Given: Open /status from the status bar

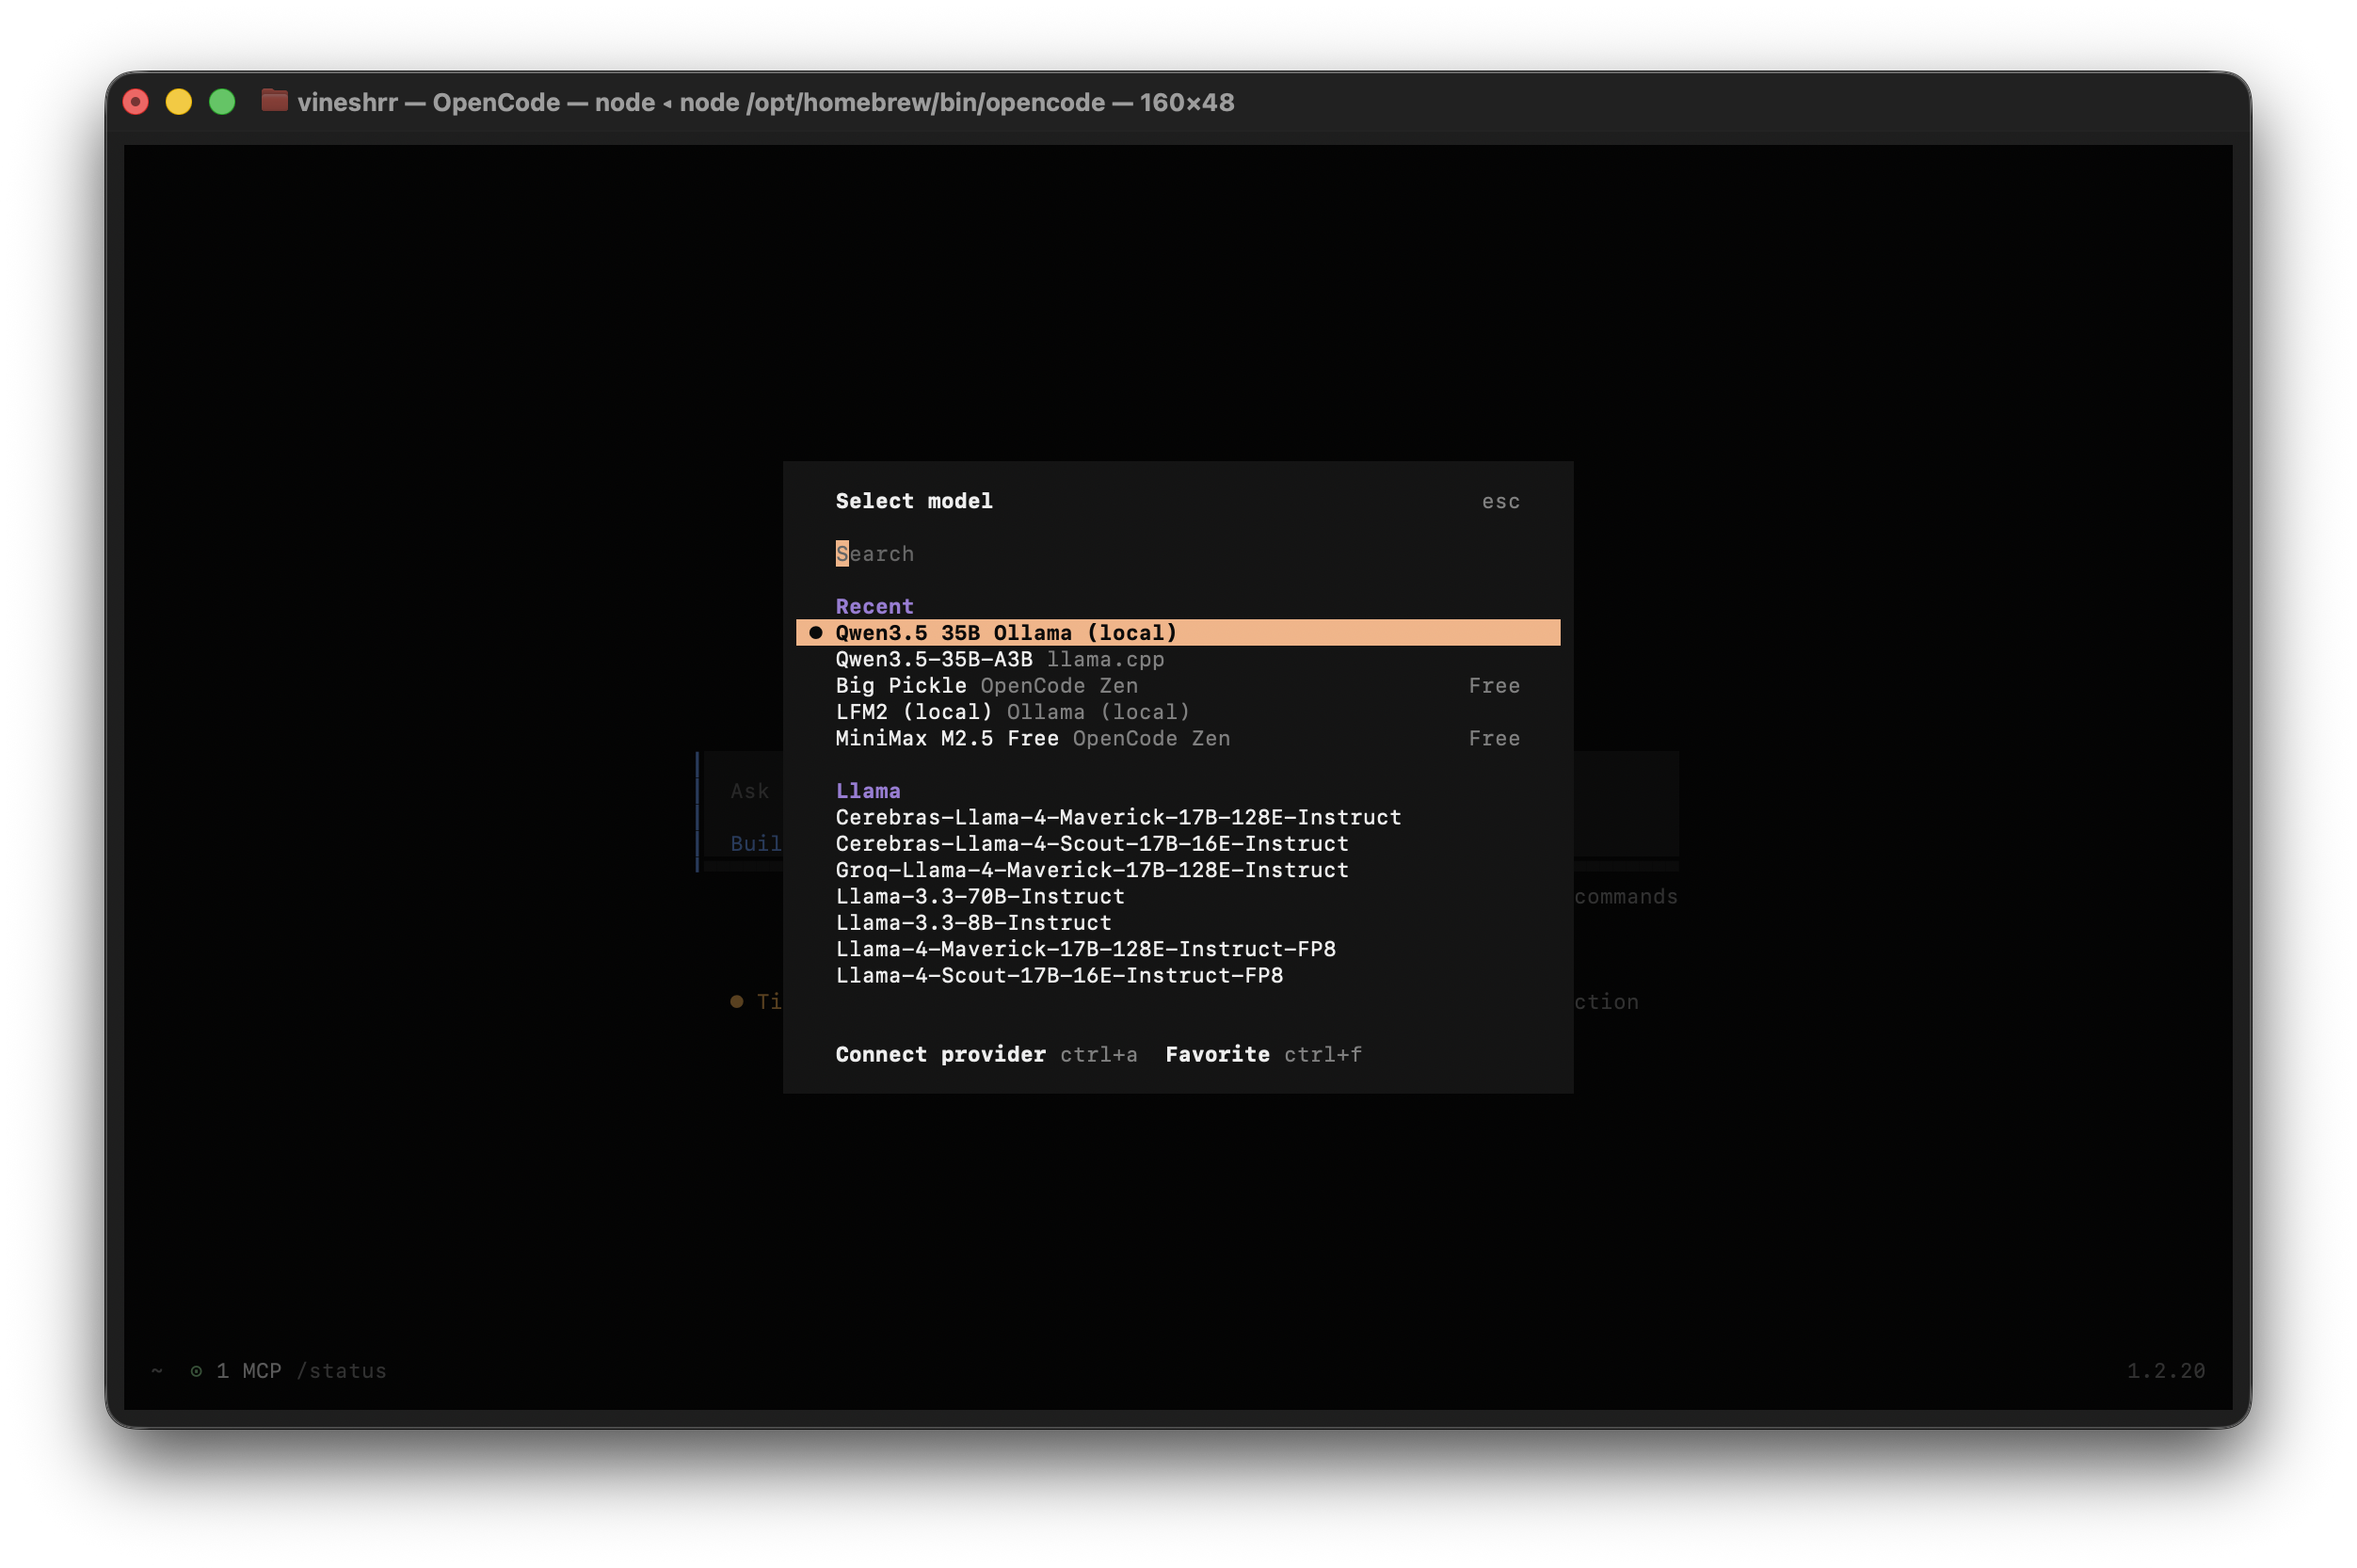Looking at the screenshot, I should [x=343, y=1371].
